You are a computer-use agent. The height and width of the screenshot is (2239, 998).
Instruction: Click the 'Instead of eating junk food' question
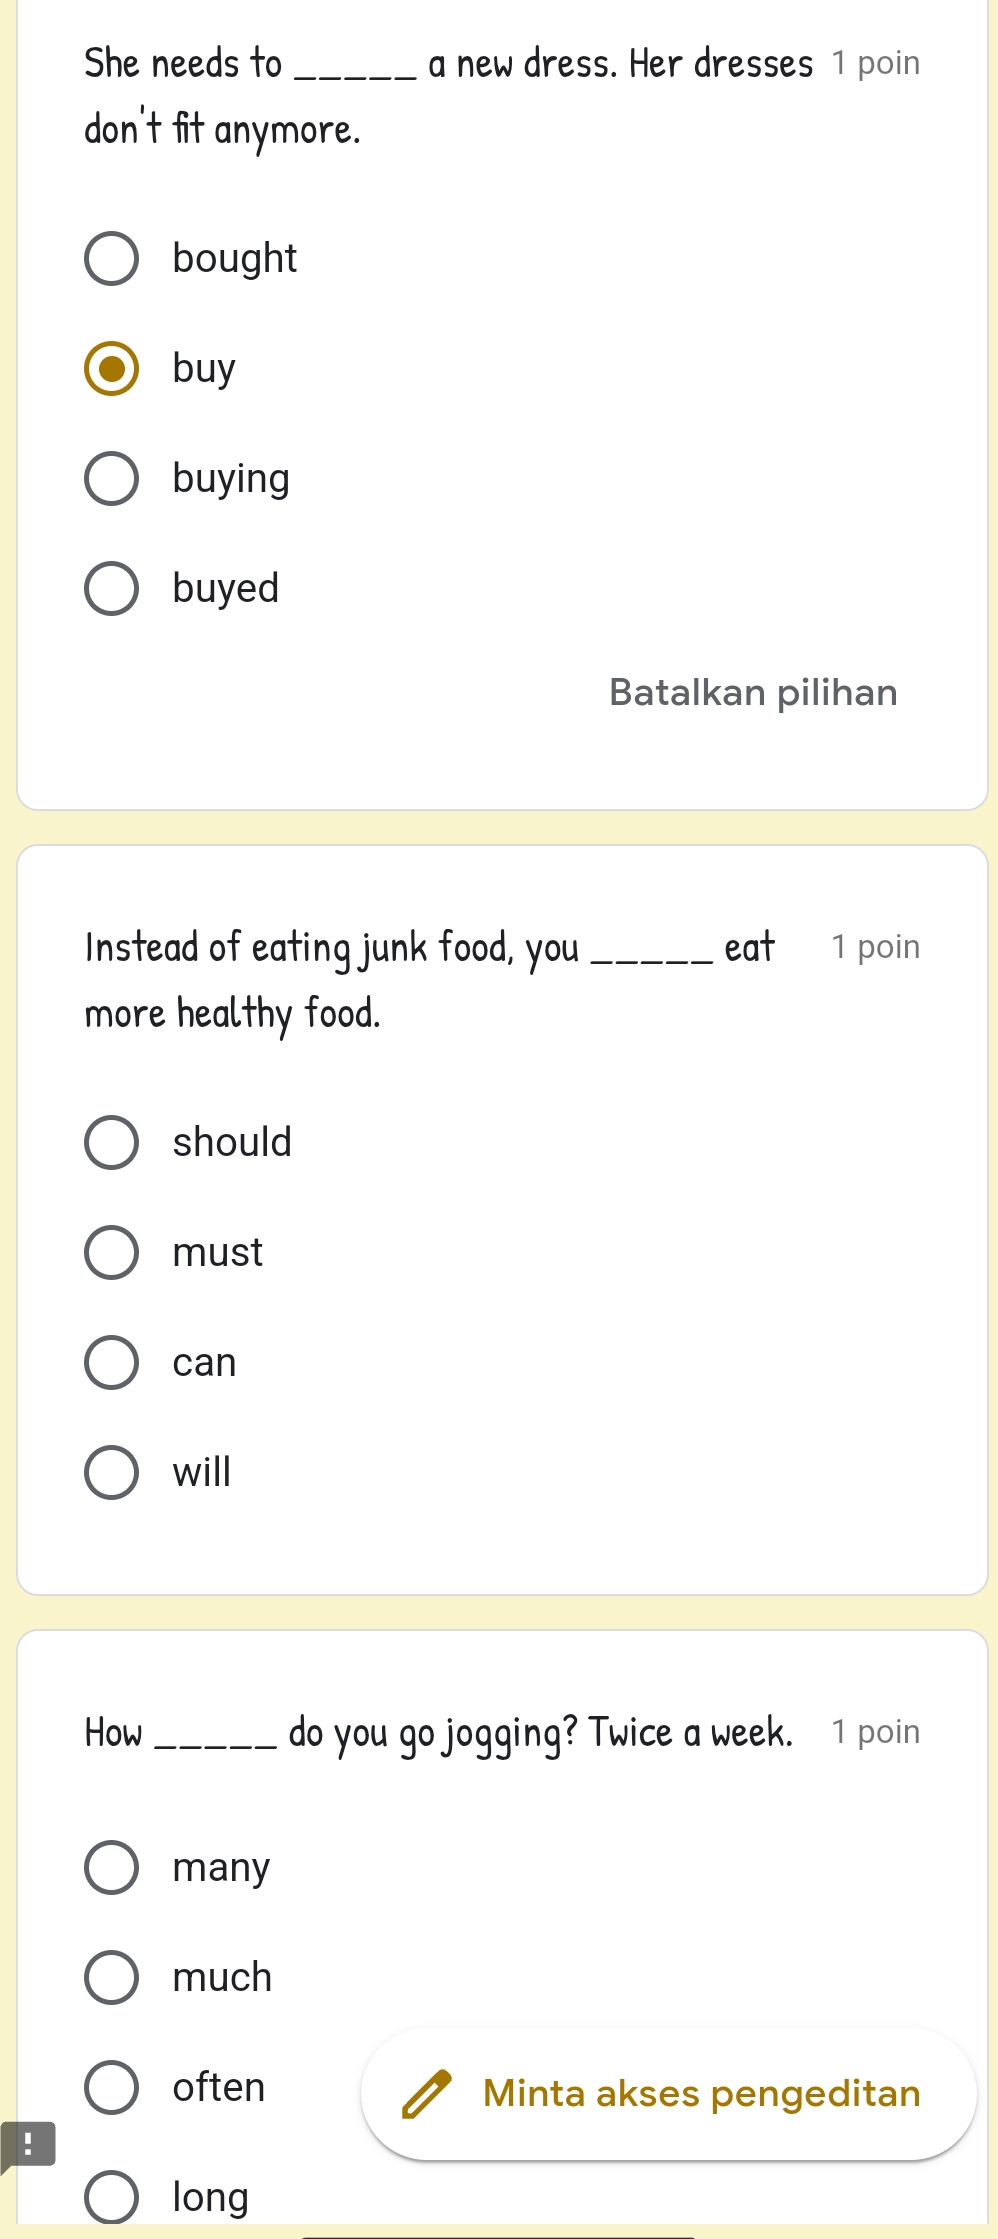coord(430,980)
